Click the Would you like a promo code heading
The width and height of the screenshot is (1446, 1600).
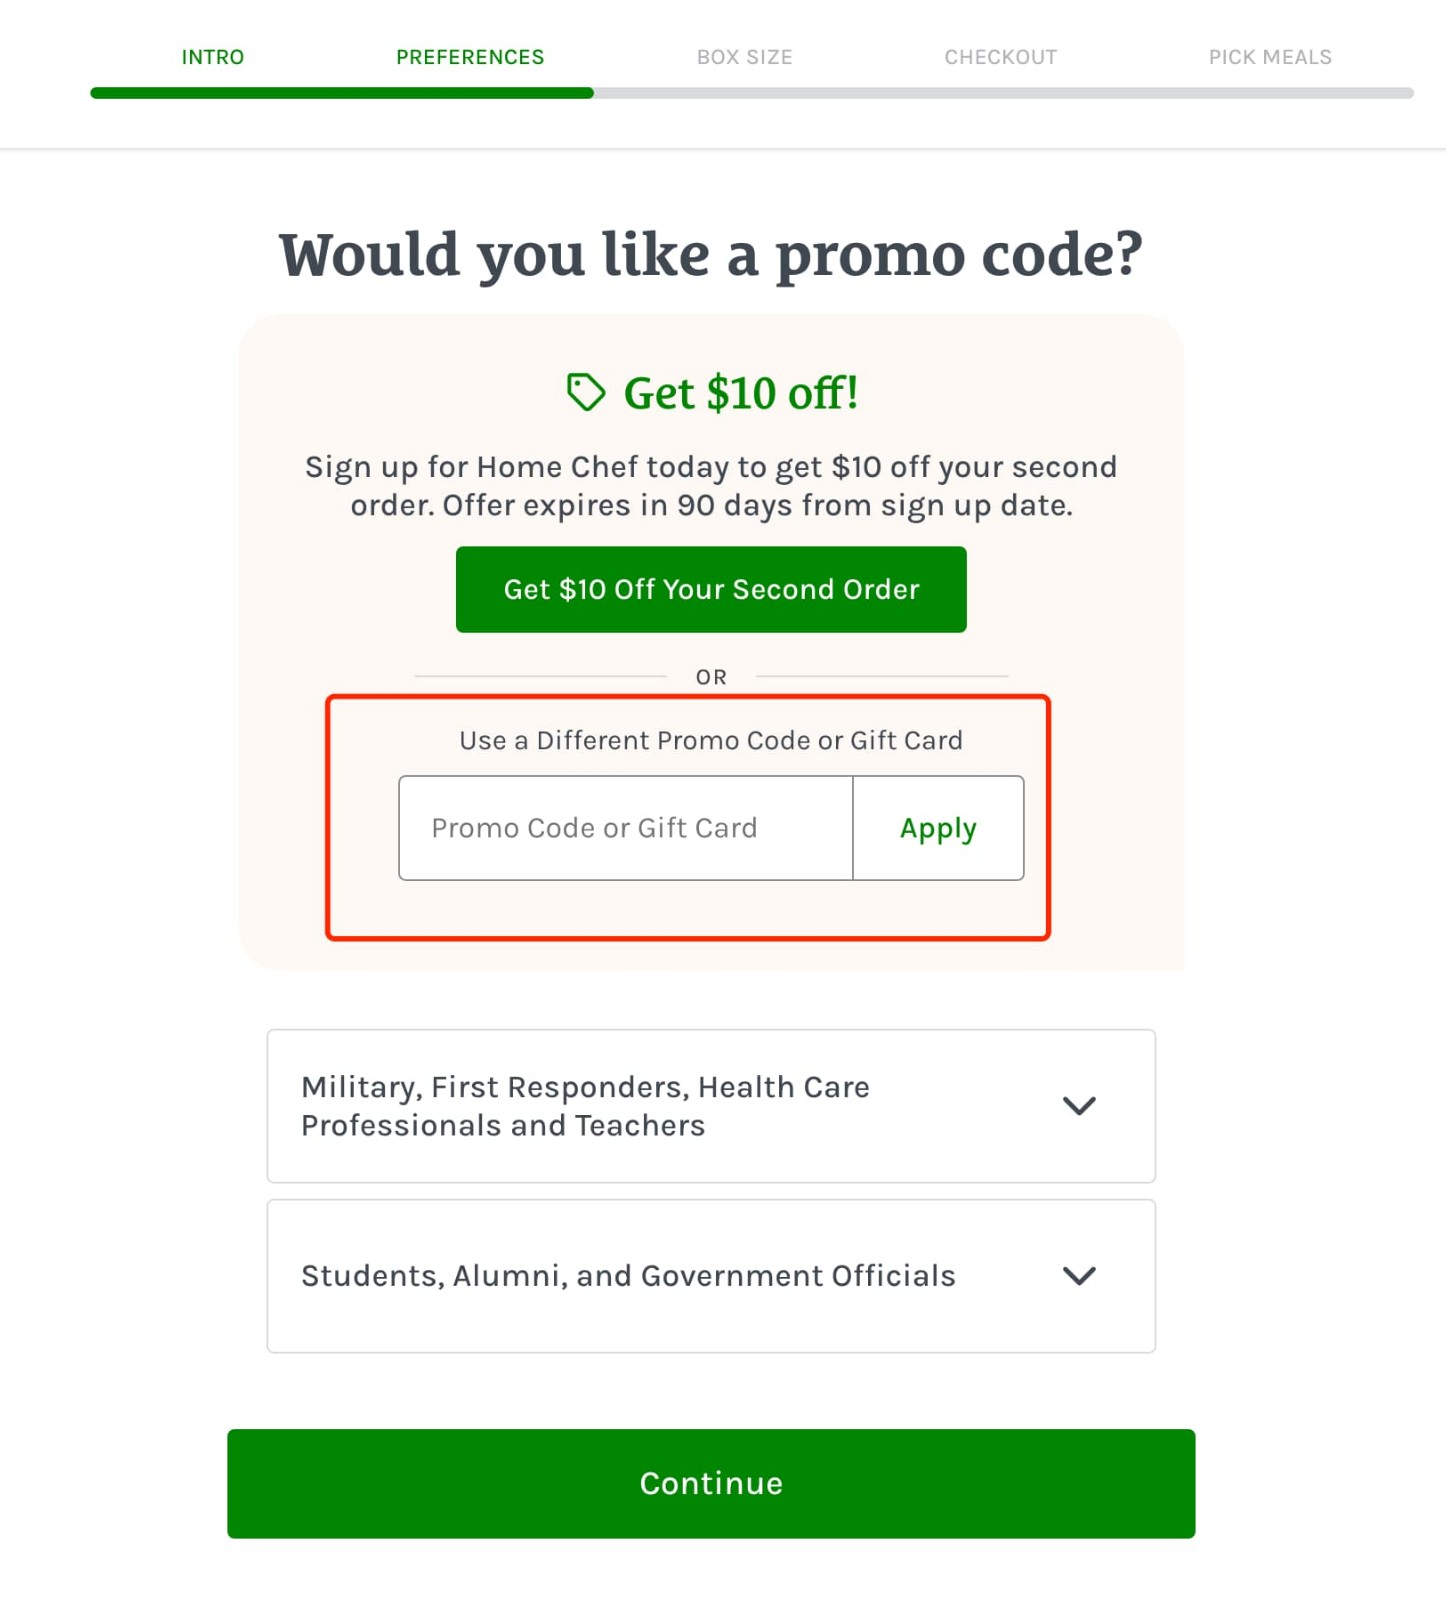[711, 254]
